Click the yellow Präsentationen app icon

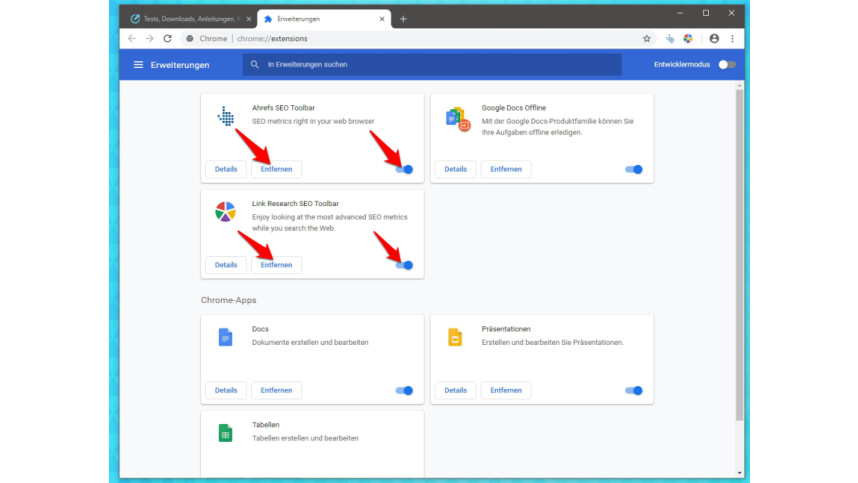[x=455, y=337]
